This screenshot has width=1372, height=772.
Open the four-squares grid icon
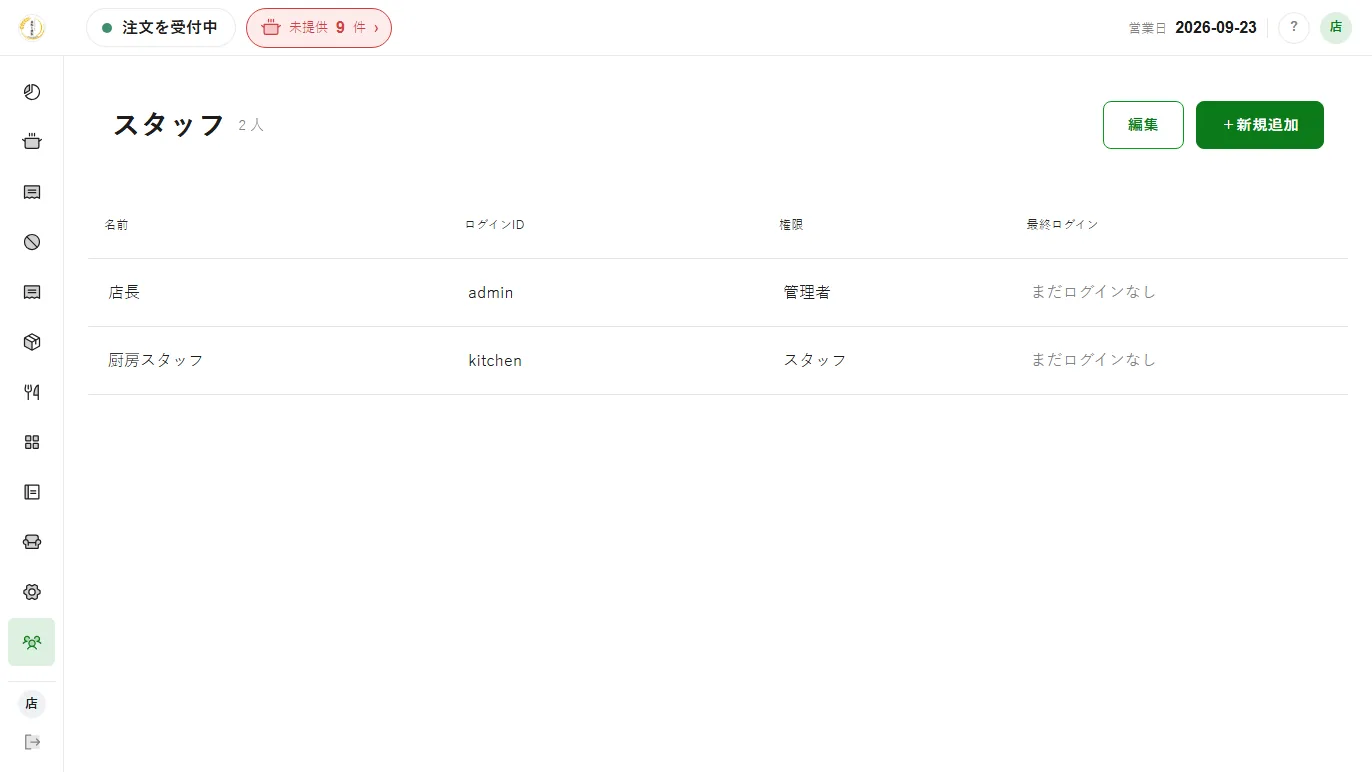pyautogui.click(x=32, y=442)
